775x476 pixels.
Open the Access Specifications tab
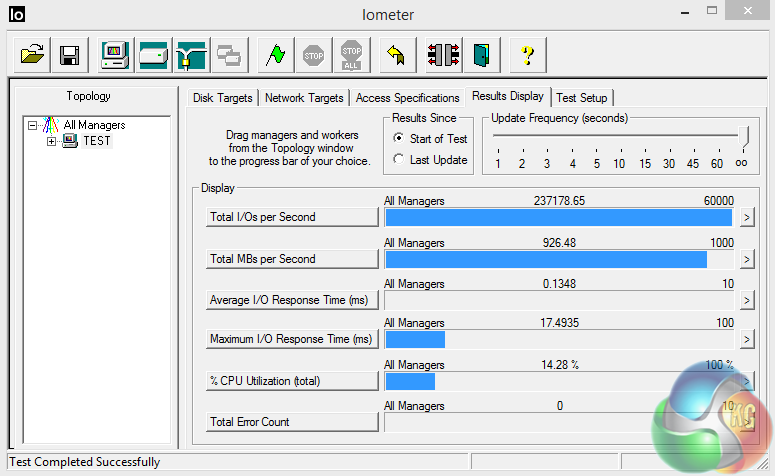coord(407,98)
